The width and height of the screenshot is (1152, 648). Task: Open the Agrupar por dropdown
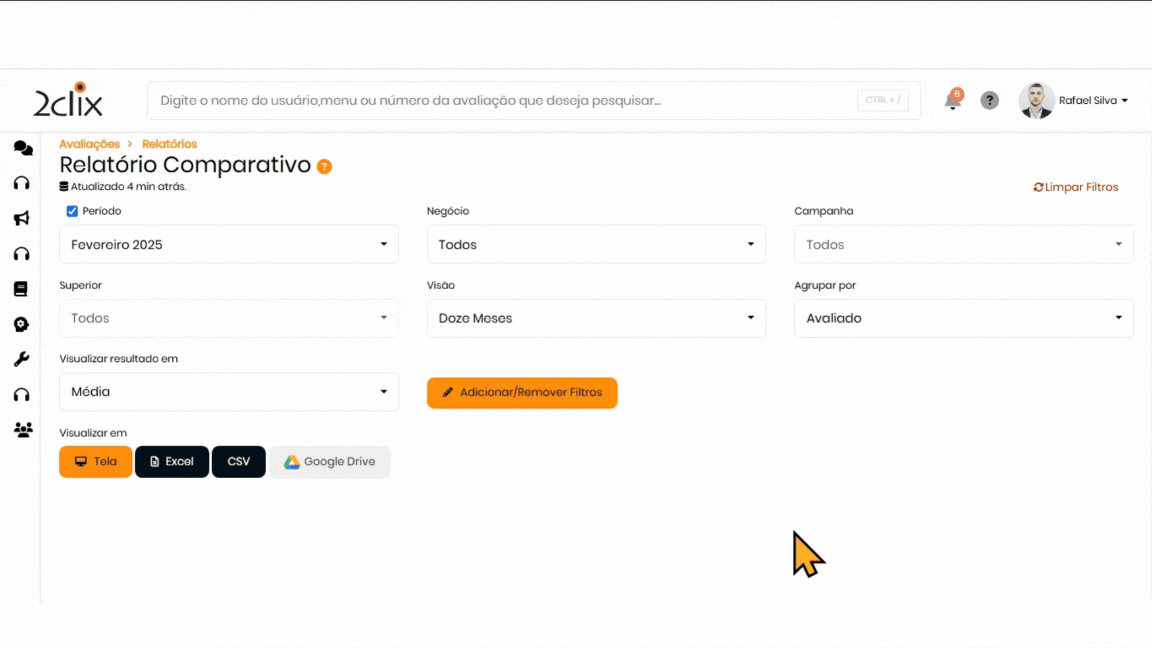coord(963,318)
